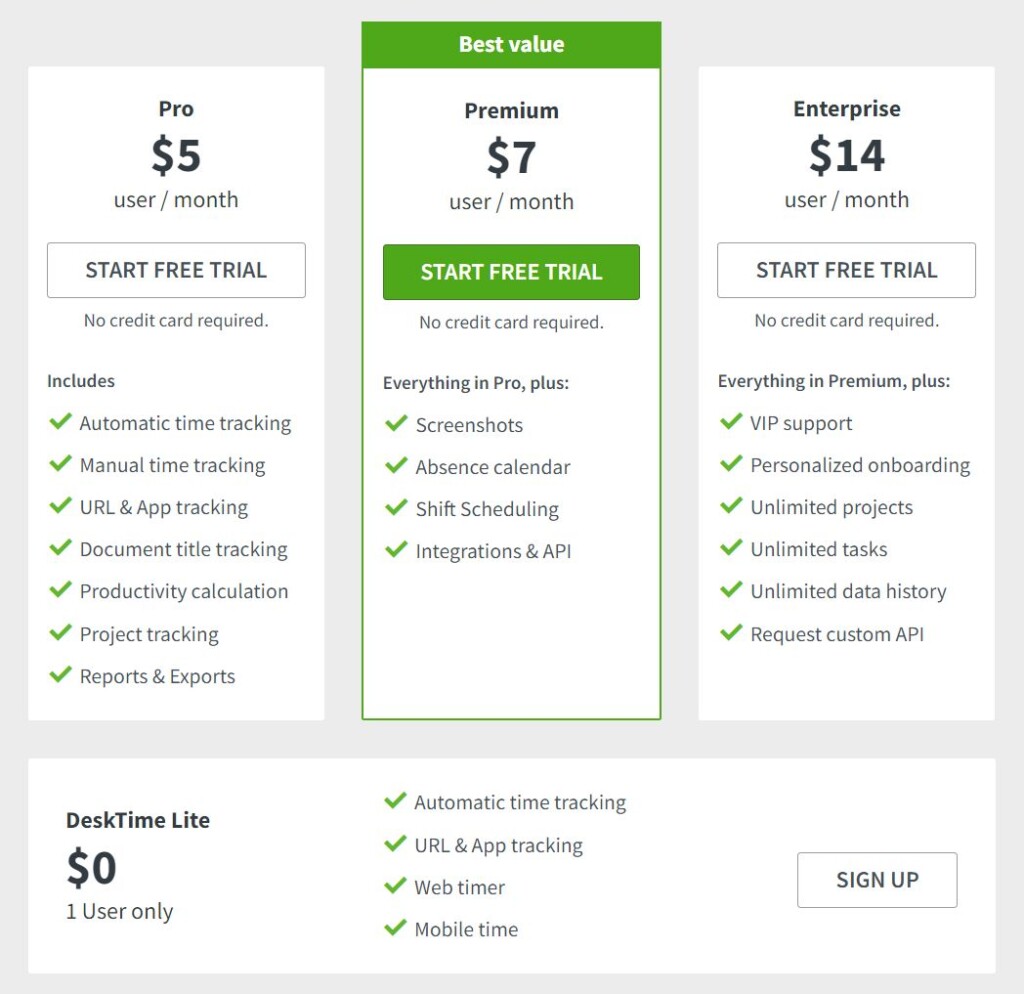Click the DeskTime Lite heading

pyautogui.click(x=138, y=820)
